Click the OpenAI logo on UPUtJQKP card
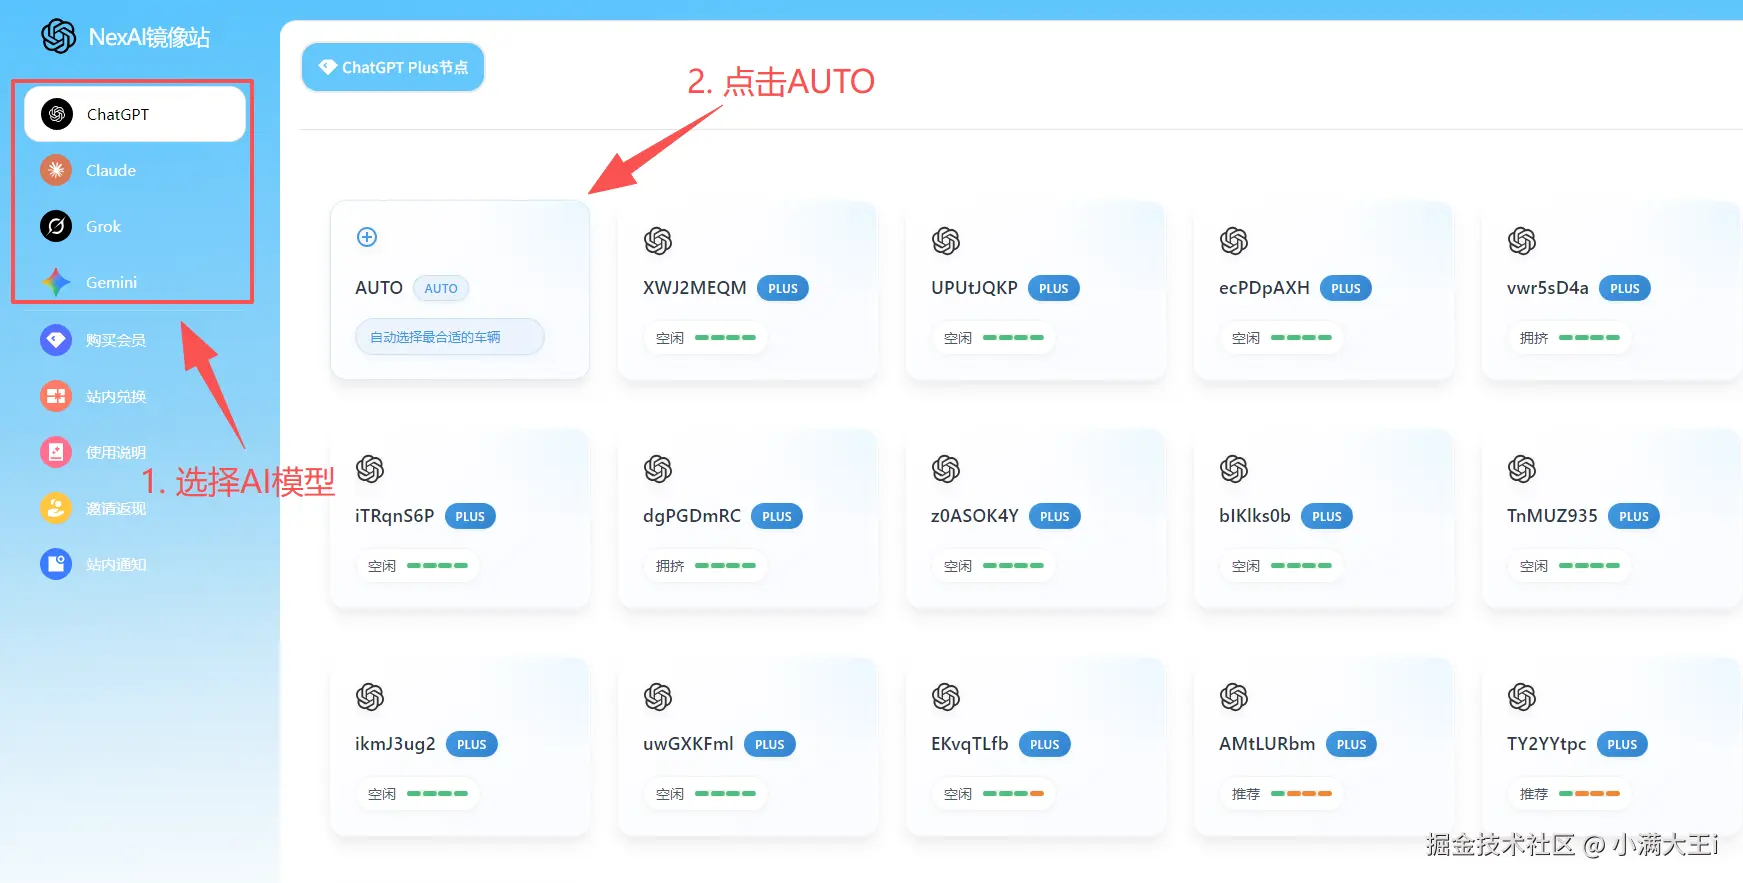 [946, 241]
